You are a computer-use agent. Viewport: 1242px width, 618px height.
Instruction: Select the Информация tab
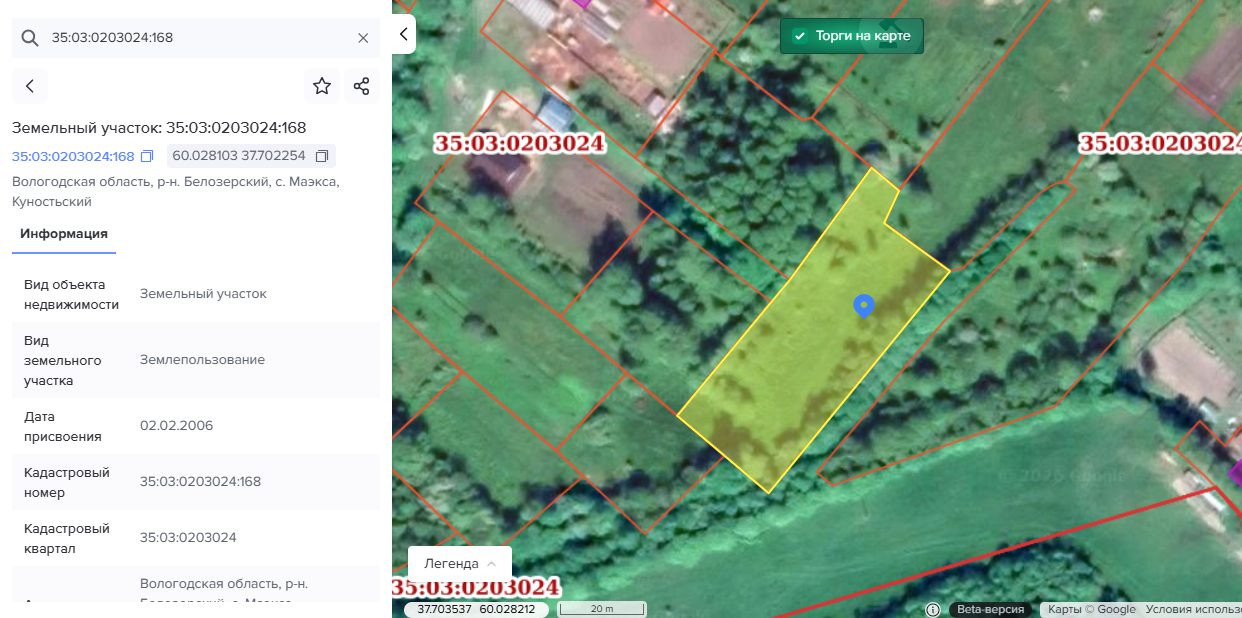click(x=64, y=234)
